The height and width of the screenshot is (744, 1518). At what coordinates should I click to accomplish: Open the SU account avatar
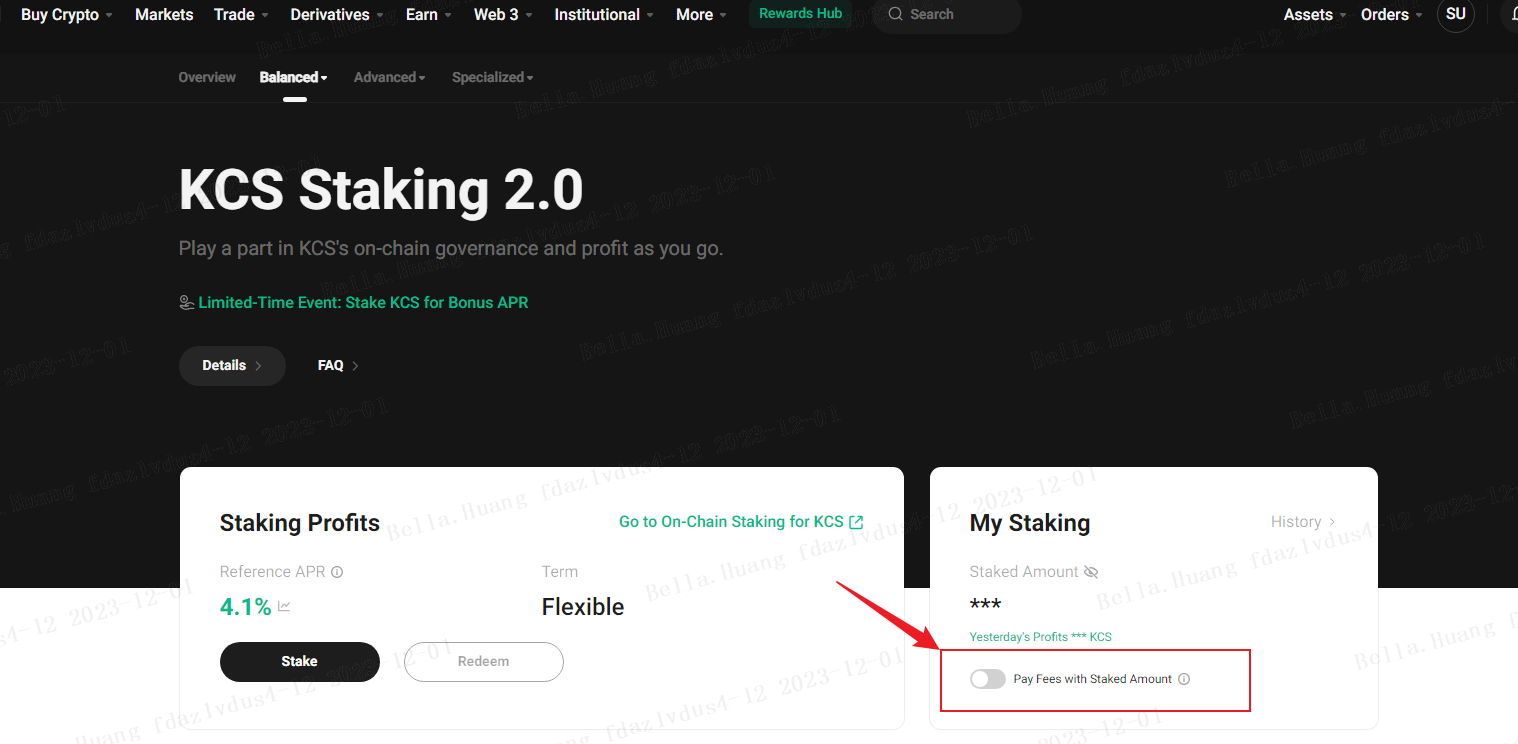[1455, 15]
